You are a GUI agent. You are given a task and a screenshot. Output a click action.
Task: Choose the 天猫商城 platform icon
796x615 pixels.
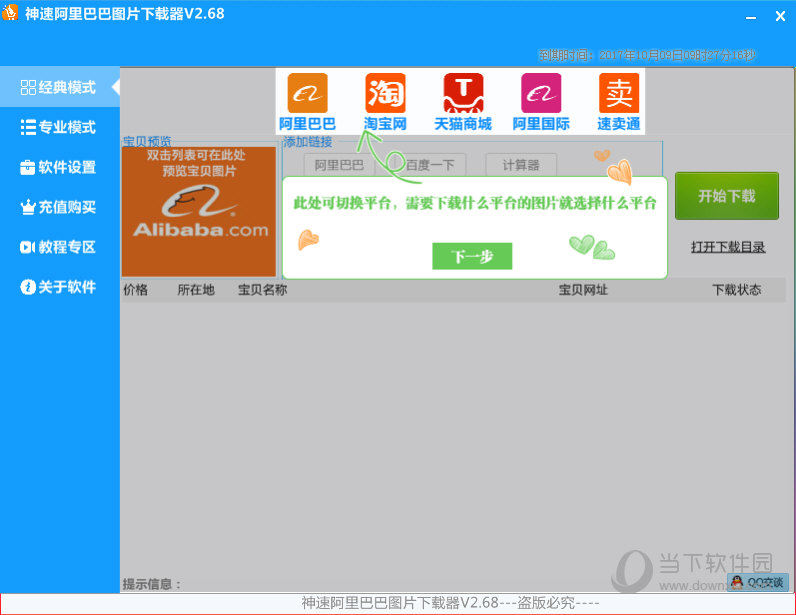point(463,102)
